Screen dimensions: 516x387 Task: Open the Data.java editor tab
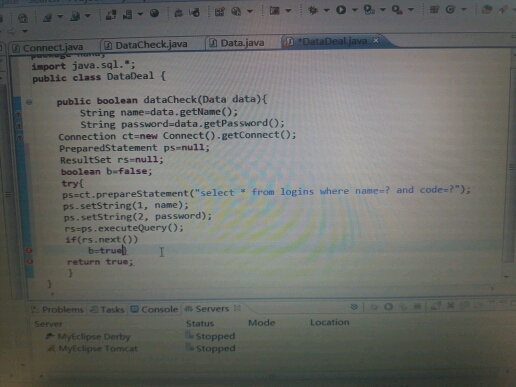click(x=237, y=43)
